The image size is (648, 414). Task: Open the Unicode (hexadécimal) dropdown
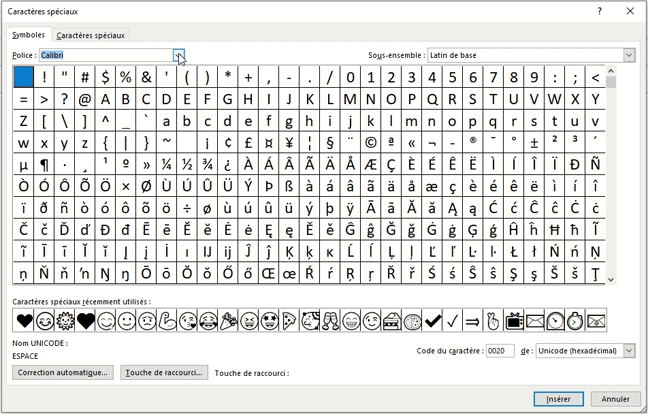[629, 351]
